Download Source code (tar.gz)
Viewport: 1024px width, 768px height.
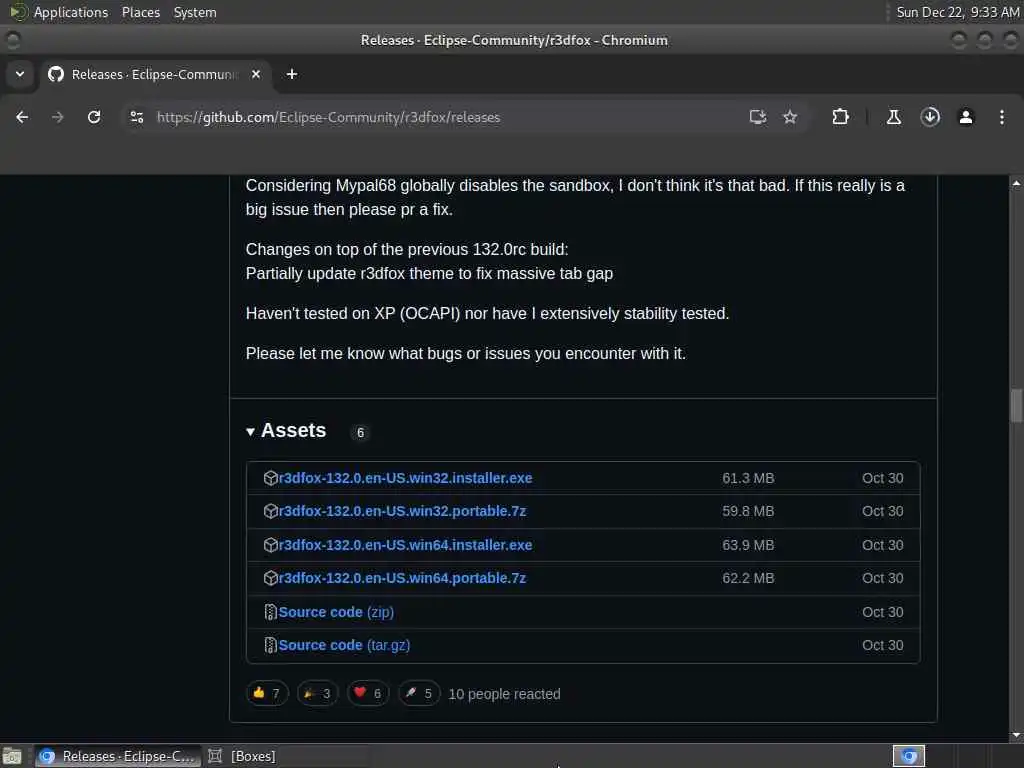(344, 645)
